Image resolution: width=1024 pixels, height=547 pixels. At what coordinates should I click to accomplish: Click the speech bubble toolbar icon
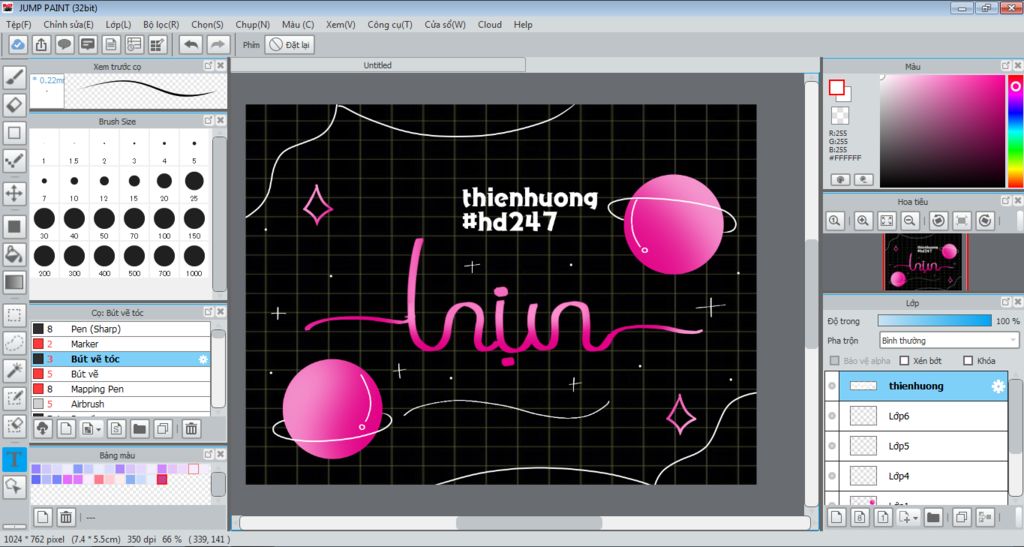tap(64, 44)
